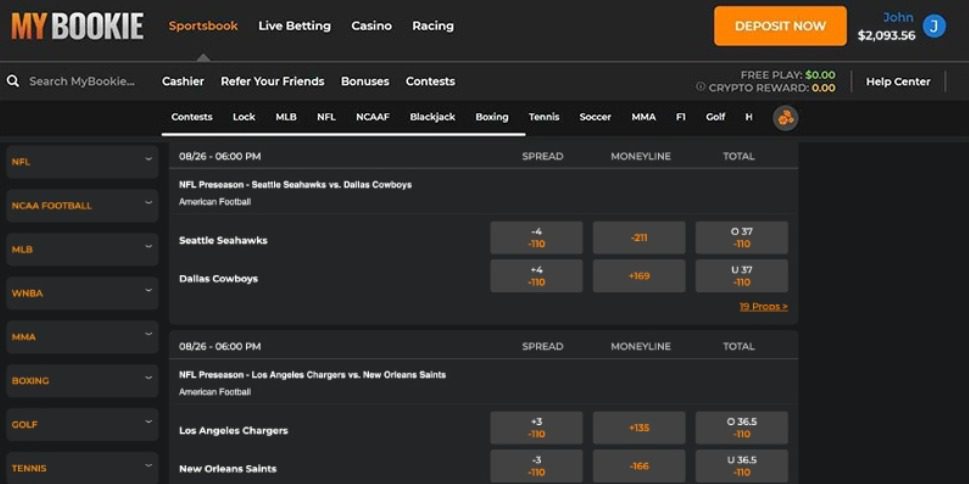
Task: Open the John profile avatar
Action: point(934,26)
